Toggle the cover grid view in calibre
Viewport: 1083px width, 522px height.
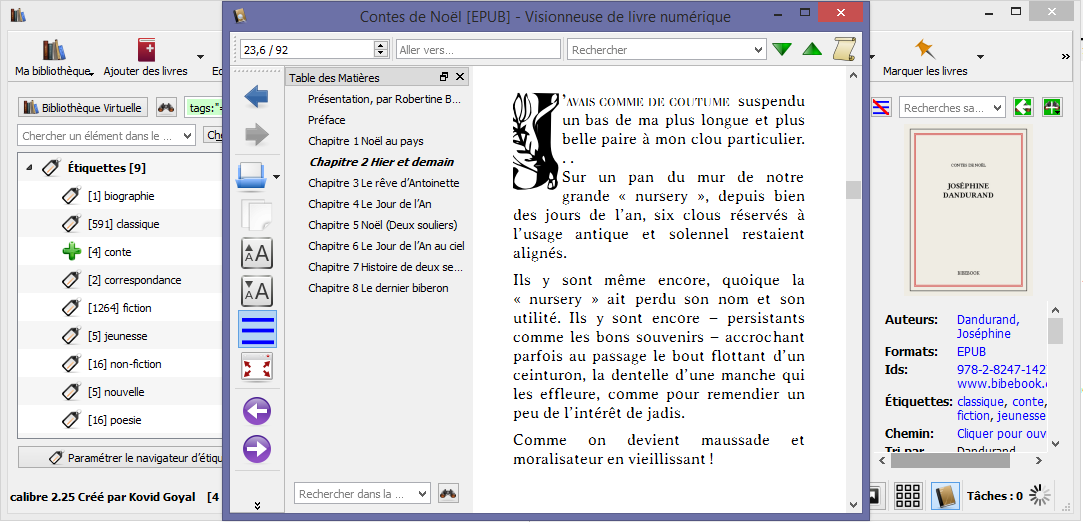tap(908, 496)
